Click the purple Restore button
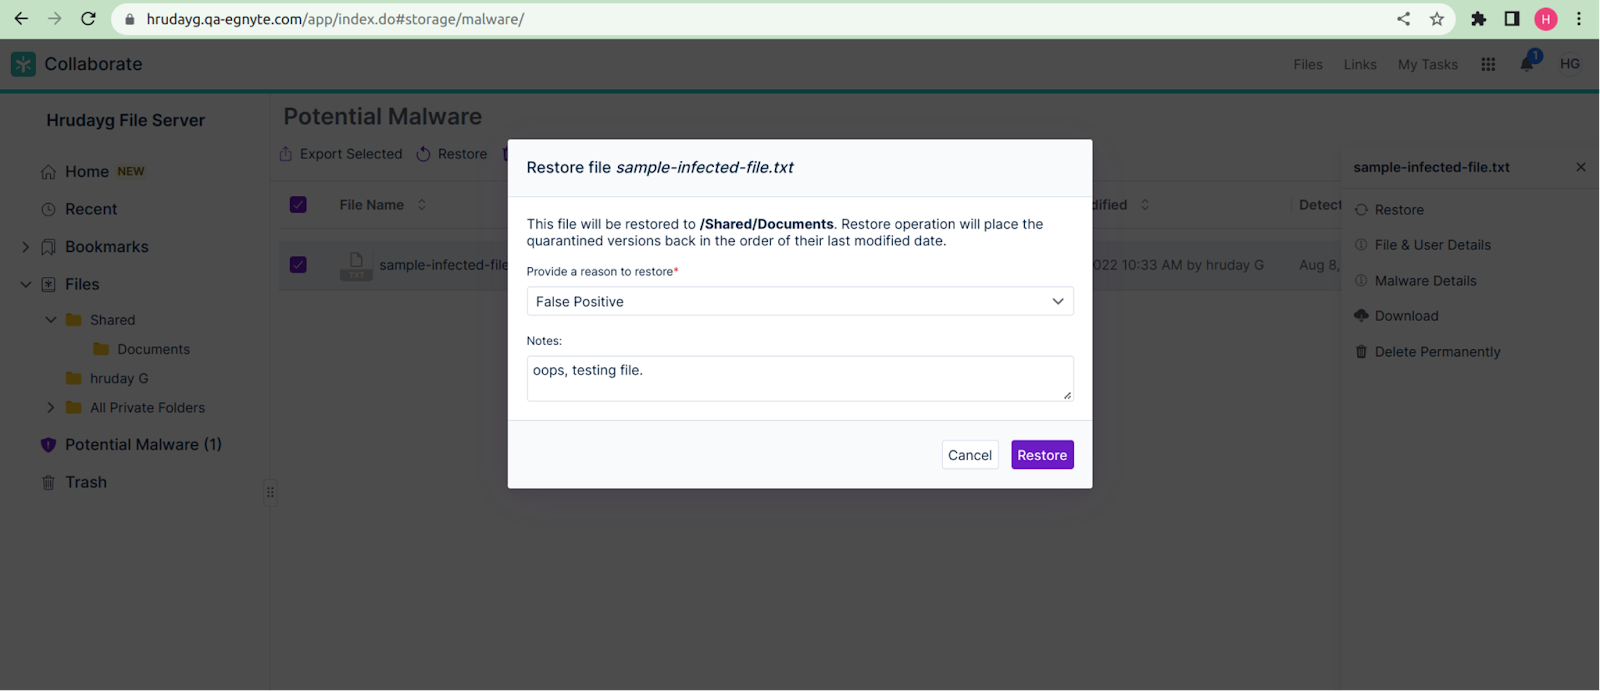The image size is (1600, 691). pos(1042,455)
